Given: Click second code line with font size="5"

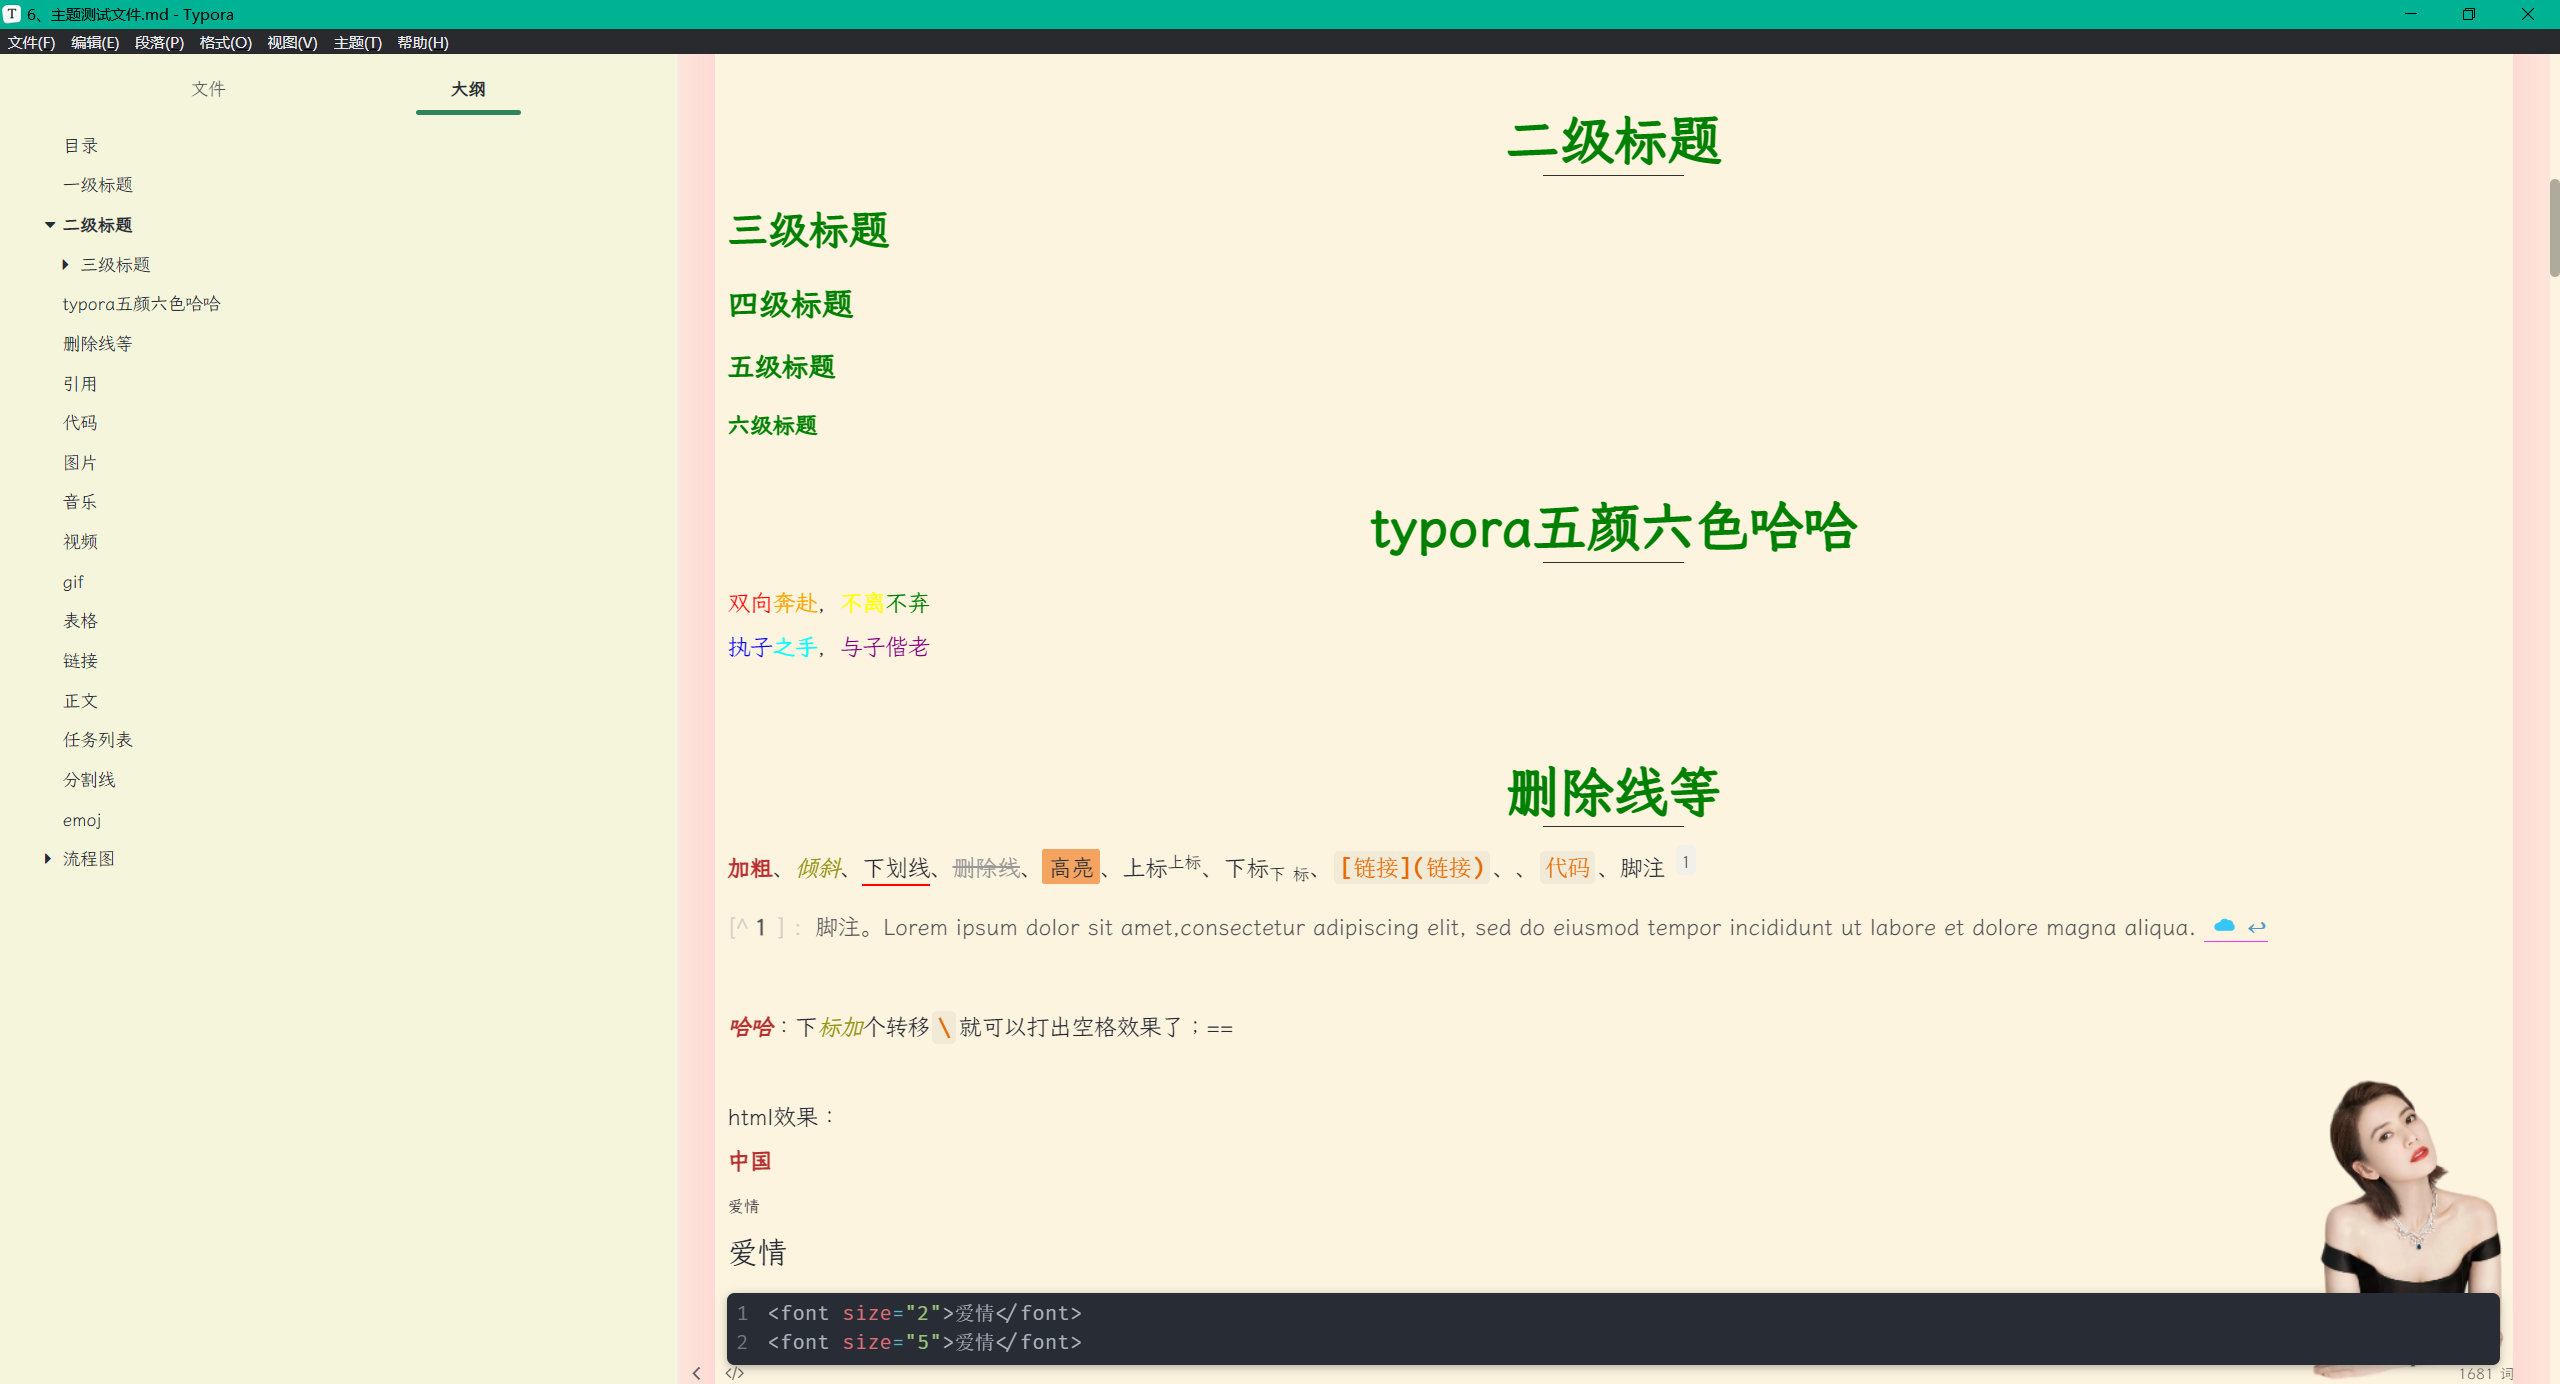Looking at the screenshot, I should 924,1342.
